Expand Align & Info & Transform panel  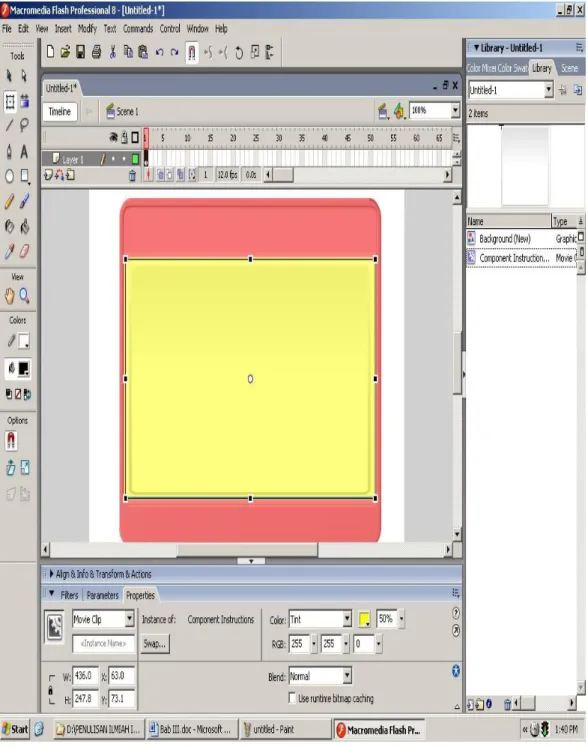[x=51, y=574]
